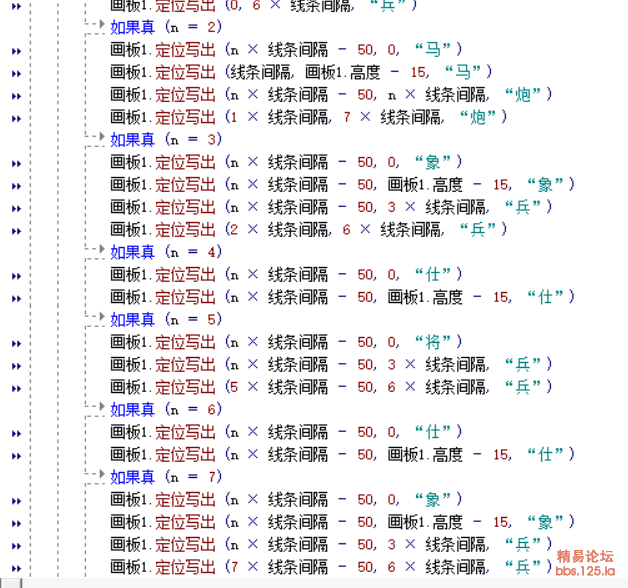The width and height of the screenshot is (628, 588).
Task: Click gutter arrow beside the 0, “马” line
Action: pyautogui.click(x=16, y=51)
